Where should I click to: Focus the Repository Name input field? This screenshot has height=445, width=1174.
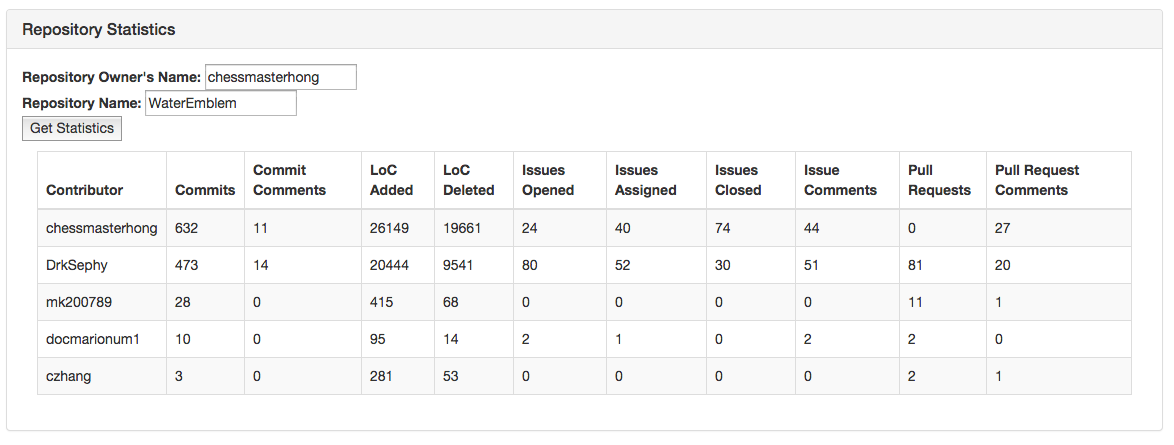tap(221, 103)
